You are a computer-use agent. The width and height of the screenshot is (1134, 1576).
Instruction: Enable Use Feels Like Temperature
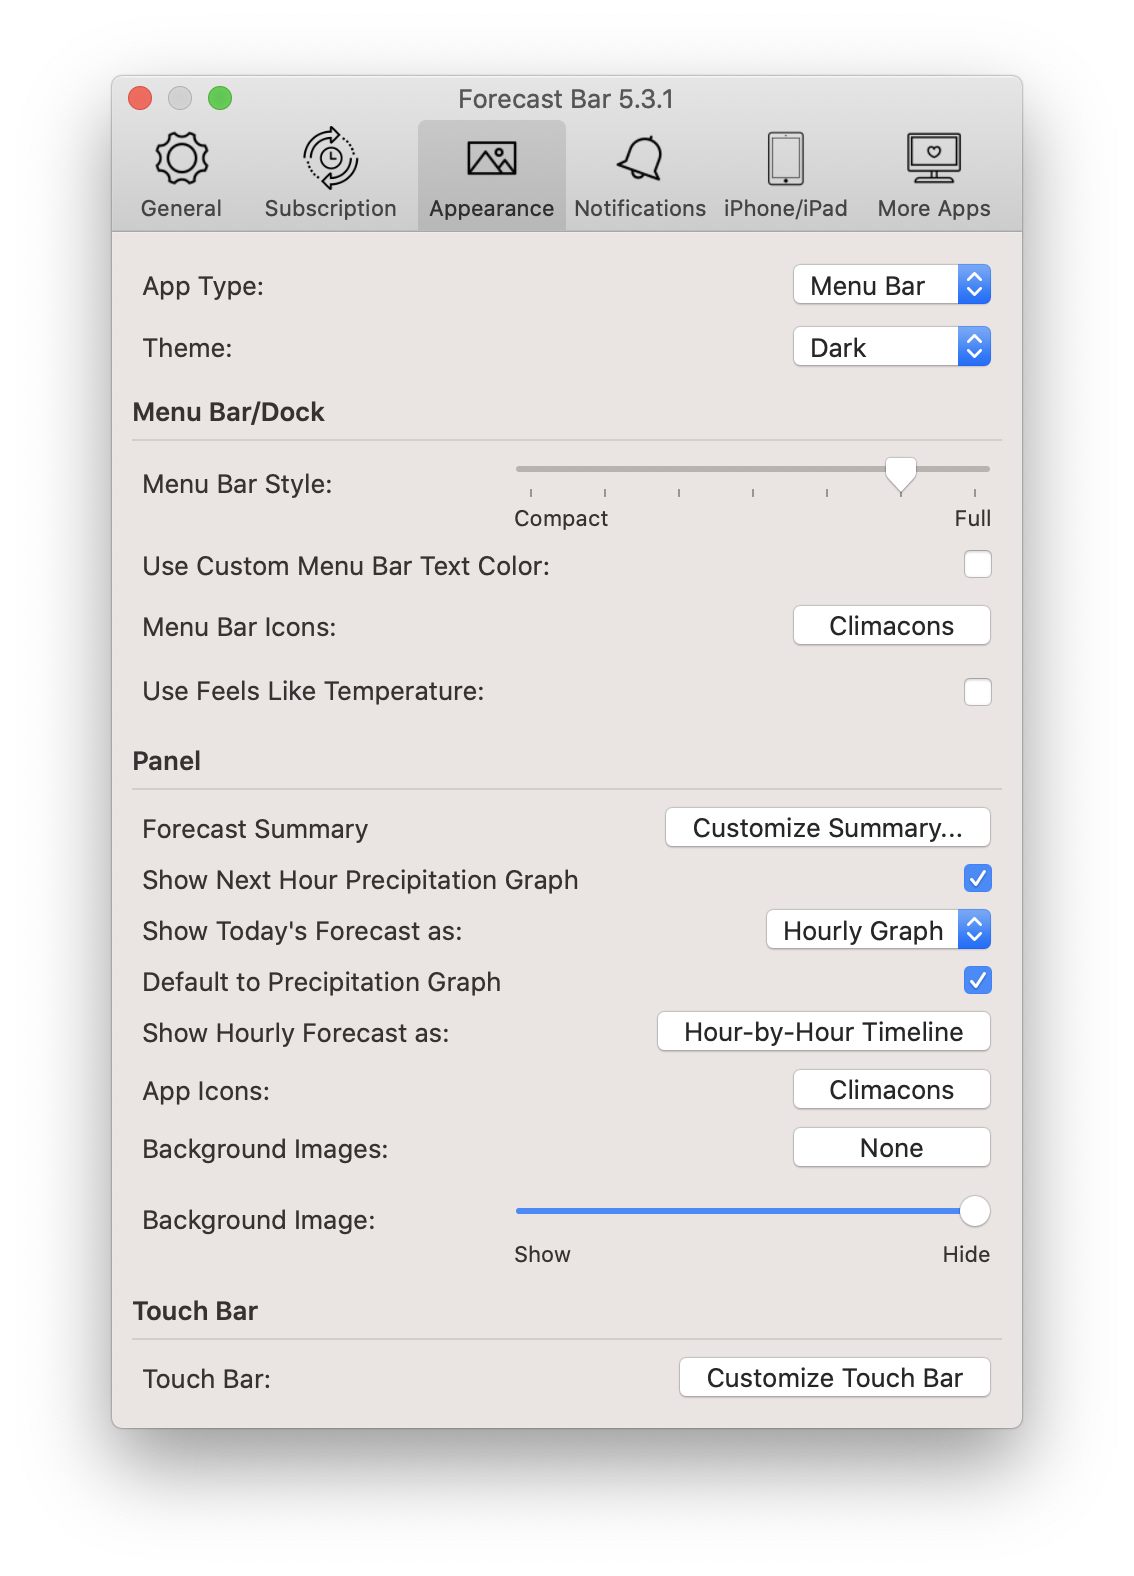pos(977,691)
